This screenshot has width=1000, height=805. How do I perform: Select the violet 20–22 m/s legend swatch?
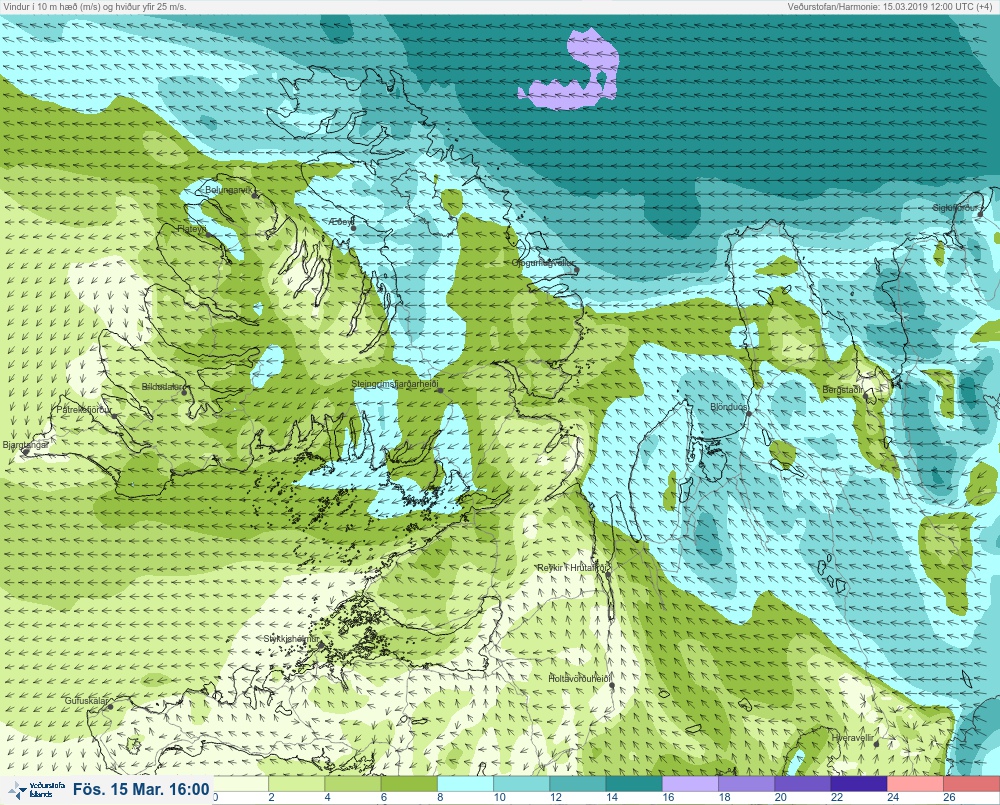click(802, 783)
